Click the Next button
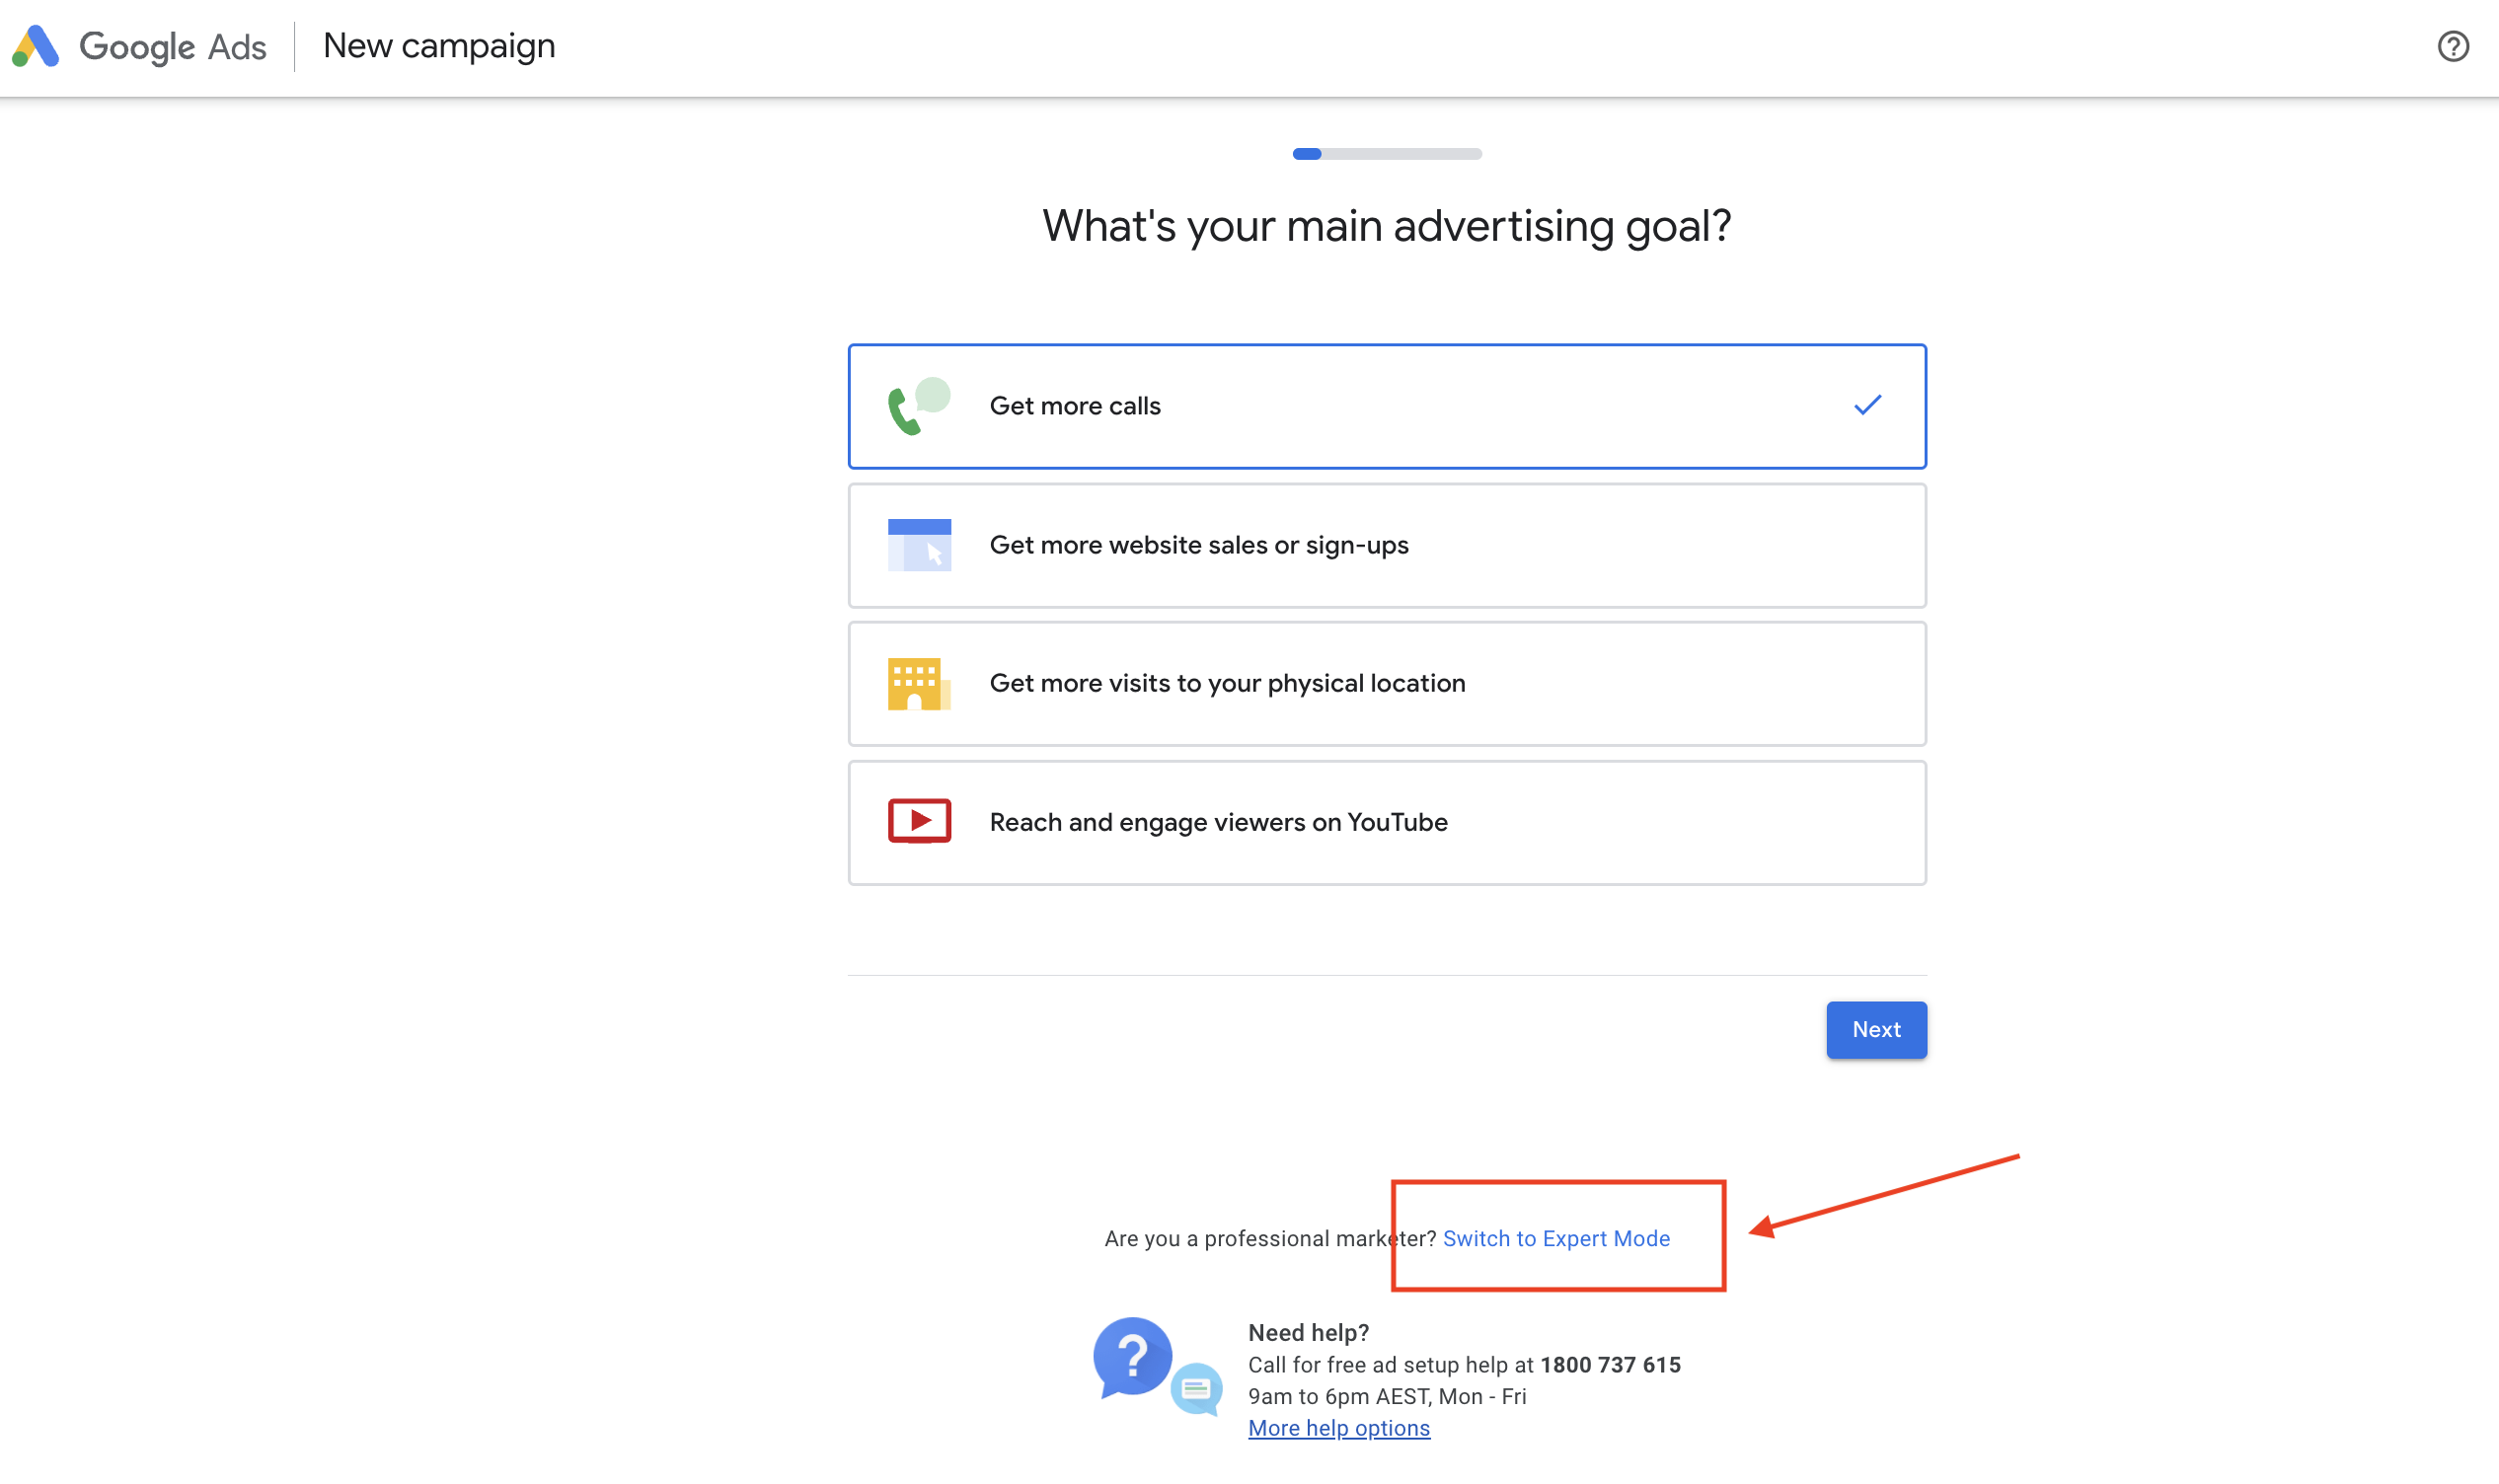The height and width of the screenshot is (1484, 2499). point(1875,1029)
